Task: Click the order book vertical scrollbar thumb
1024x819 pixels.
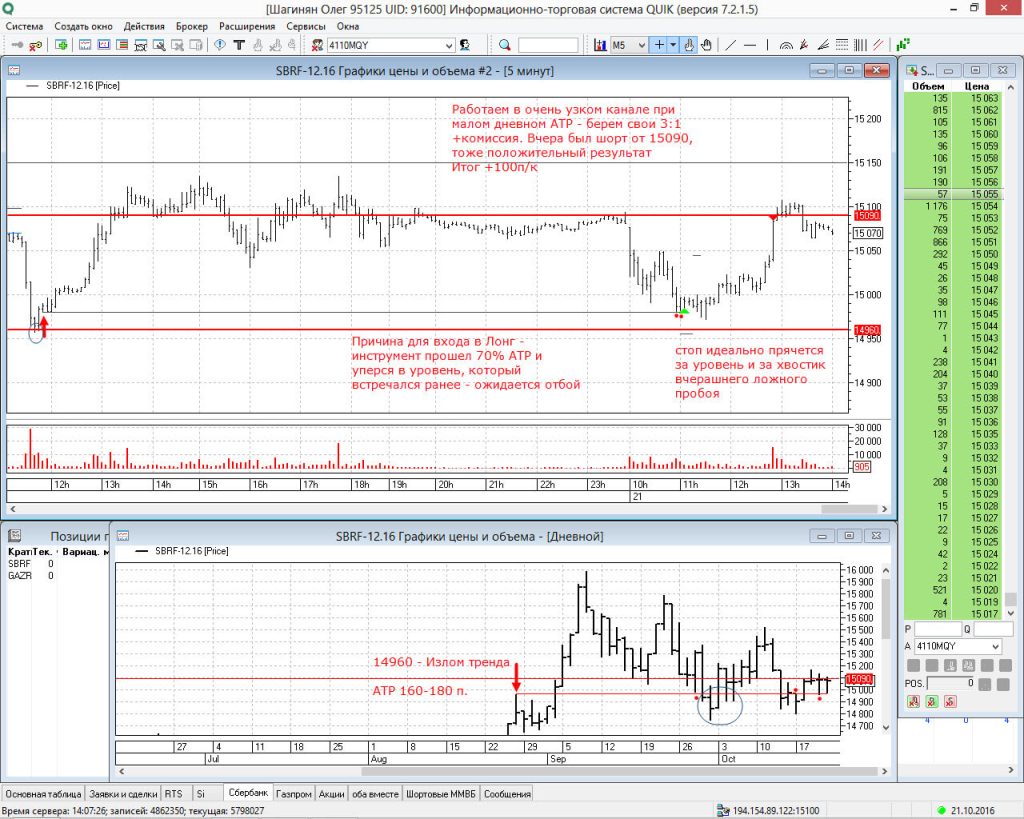Action: 1010,599
